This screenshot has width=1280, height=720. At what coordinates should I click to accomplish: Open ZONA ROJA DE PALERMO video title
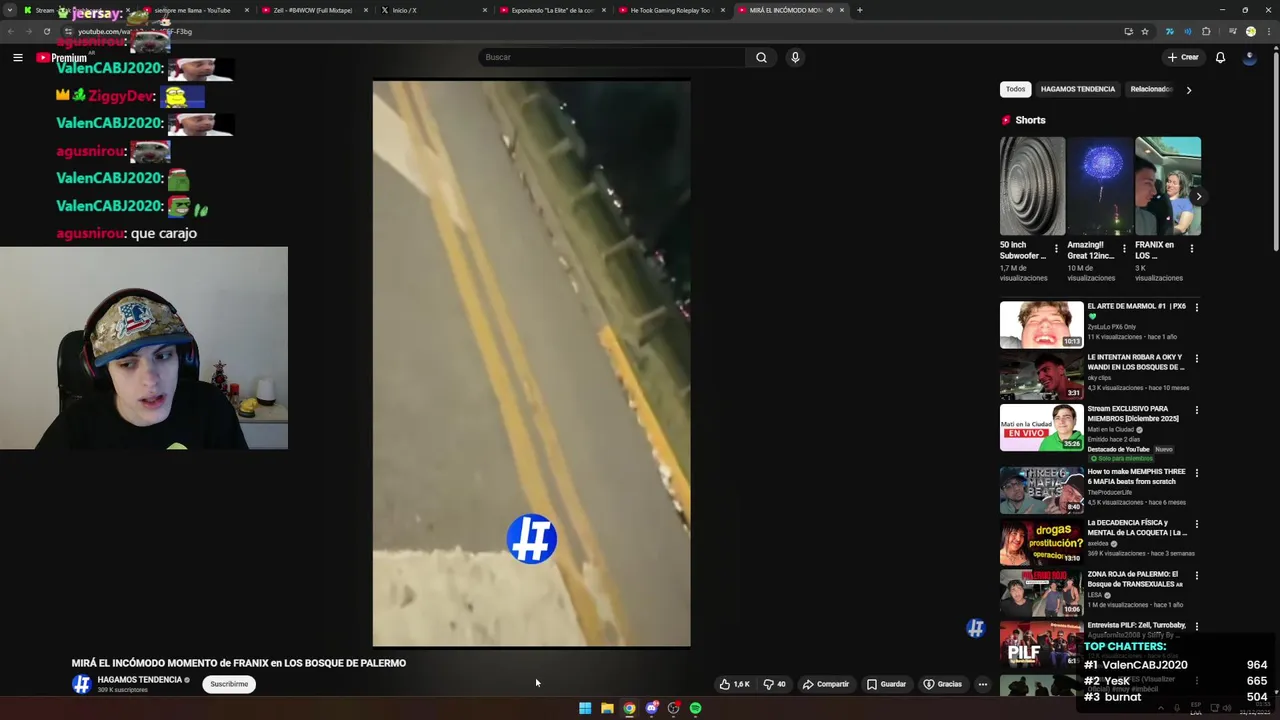[x=1135, y=579]
